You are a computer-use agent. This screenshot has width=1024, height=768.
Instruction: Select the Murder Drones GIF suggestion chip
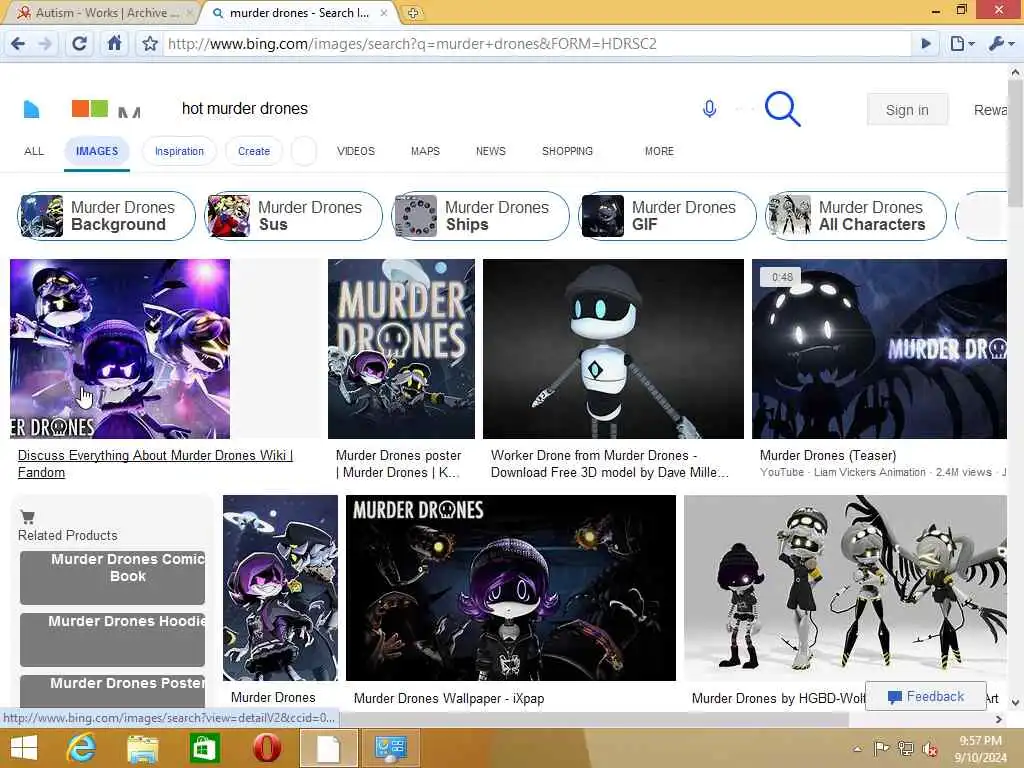(x=667, y=216)
